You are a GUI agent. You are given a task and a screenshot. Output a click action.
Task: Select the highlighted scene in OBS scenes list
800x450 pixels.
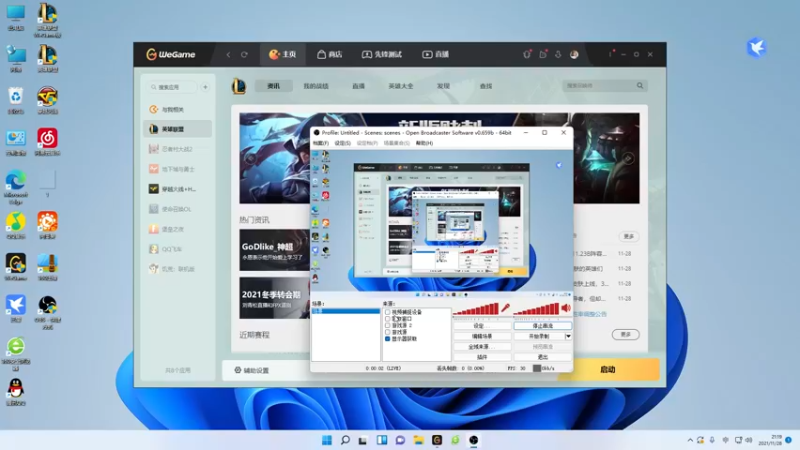(x=346, y=311)
